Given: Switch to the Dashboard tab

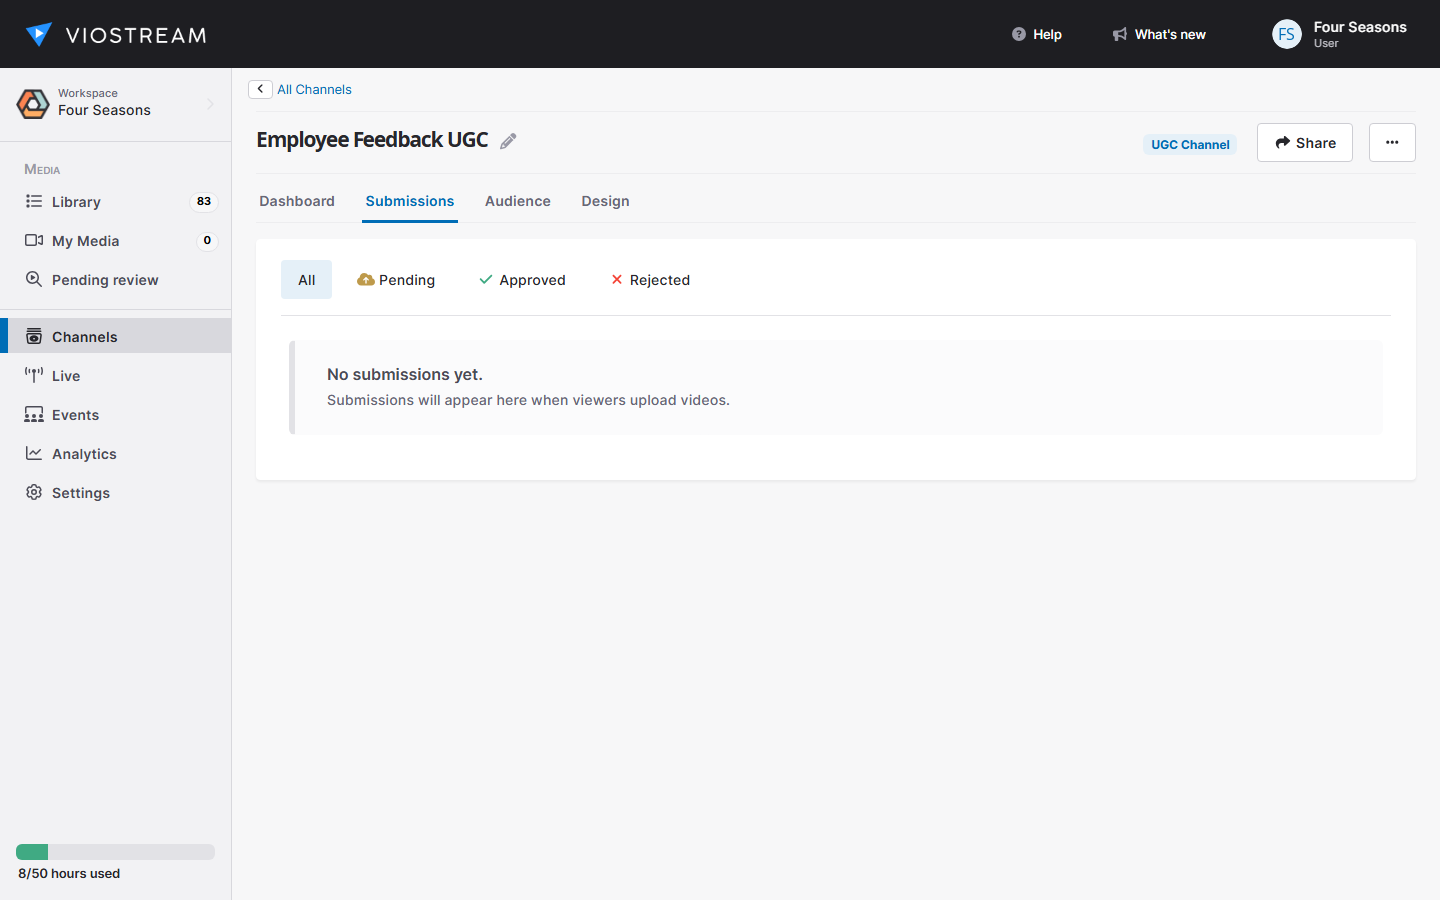Looking at the screenshot, I should [297, 201].
